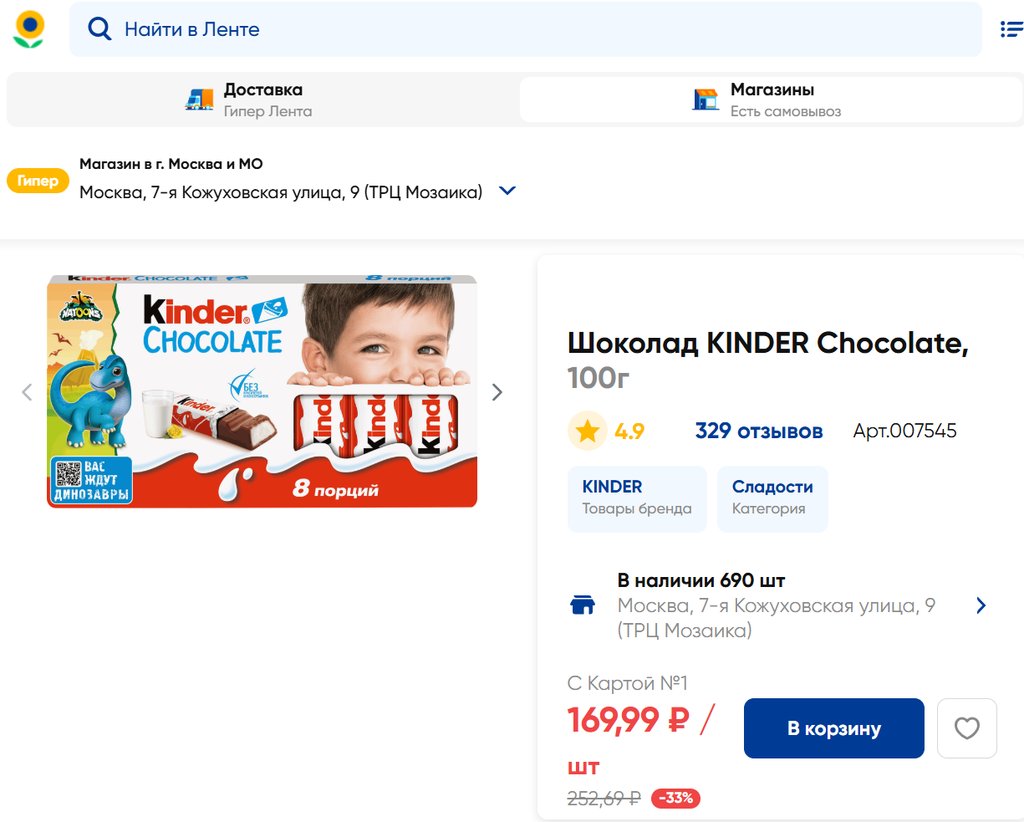Open KINDER brand products chip
1024x822 pixels.
pos(637,498)
